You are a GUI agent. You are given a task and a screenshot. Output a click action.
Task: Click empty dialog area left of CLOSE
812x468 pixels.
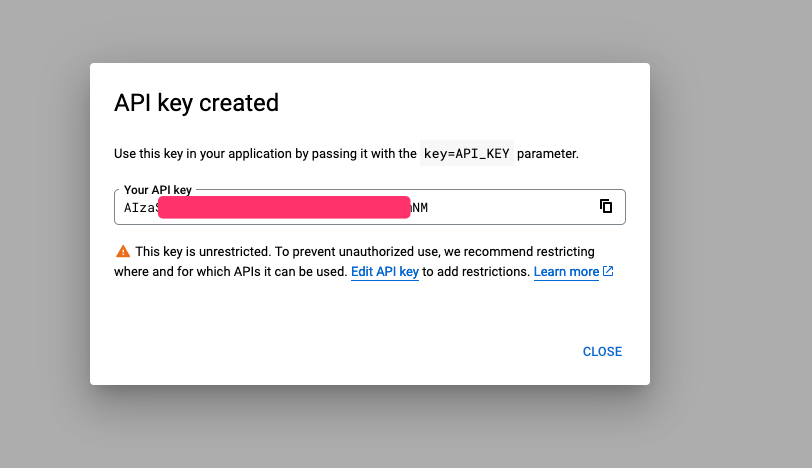350,351
